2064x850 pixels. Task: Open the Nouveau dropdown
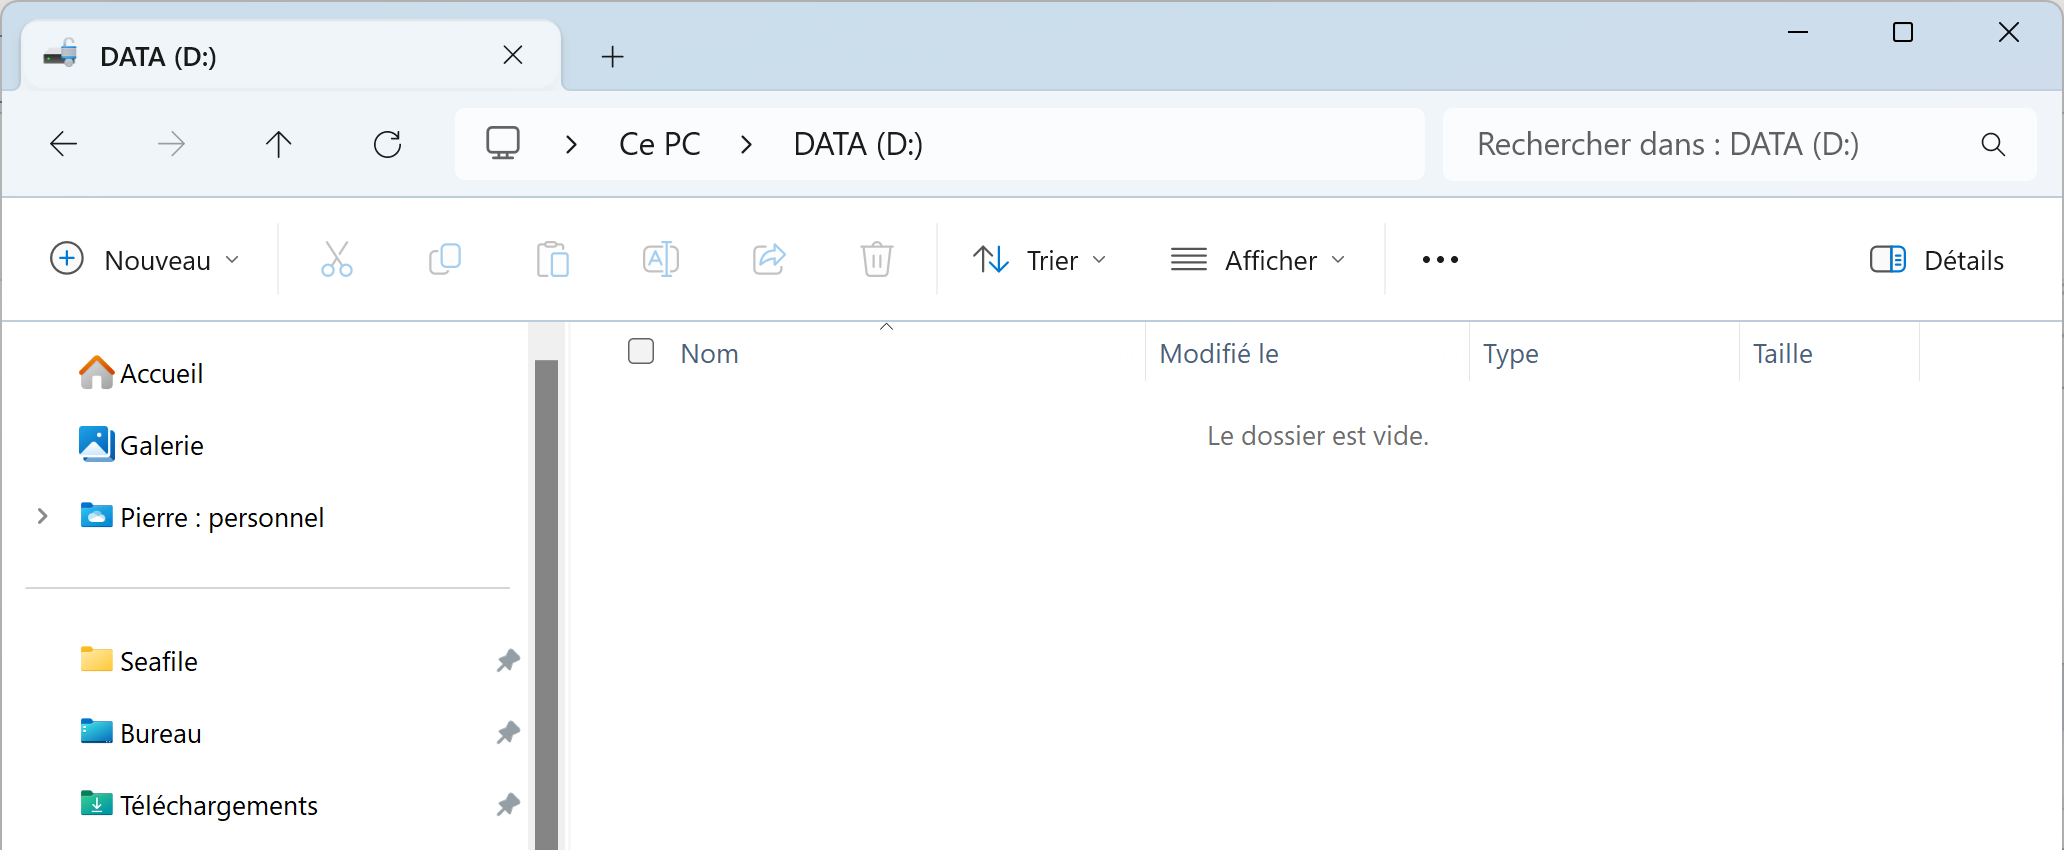click(145, 260)
